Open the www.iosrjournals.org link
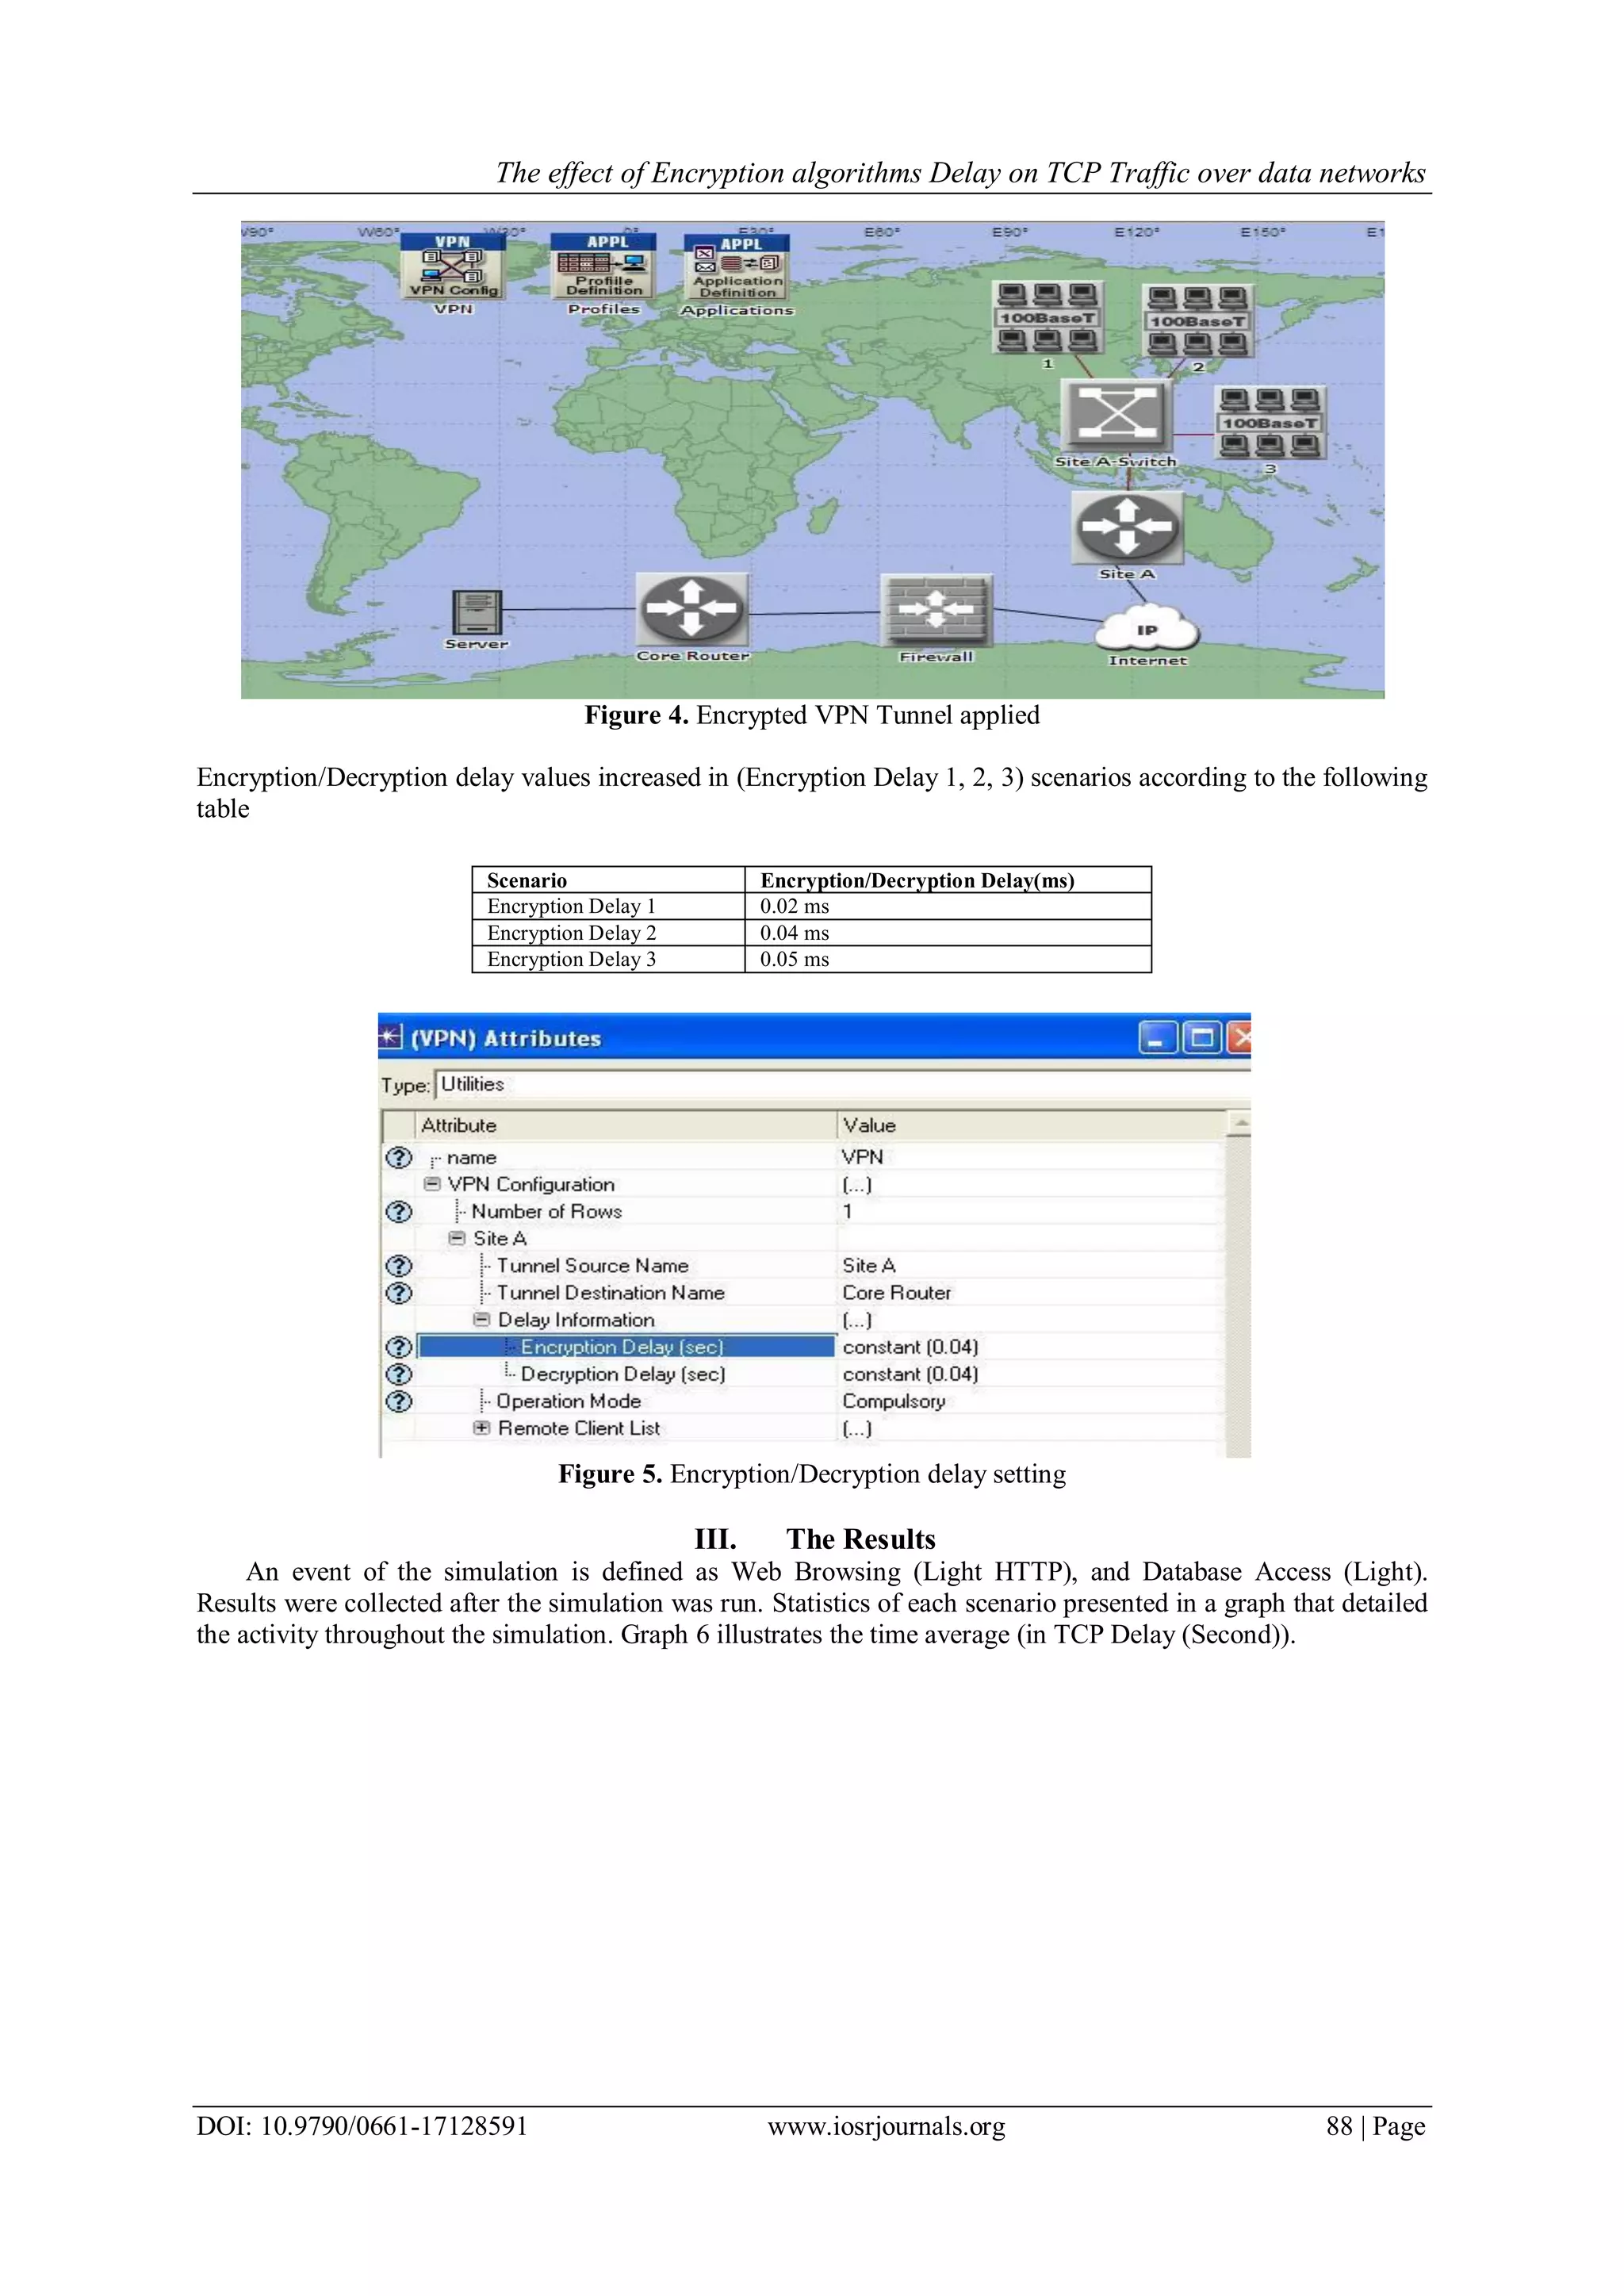The width and height of the screenshot is (1624, 2296). tap(886, 2126)
